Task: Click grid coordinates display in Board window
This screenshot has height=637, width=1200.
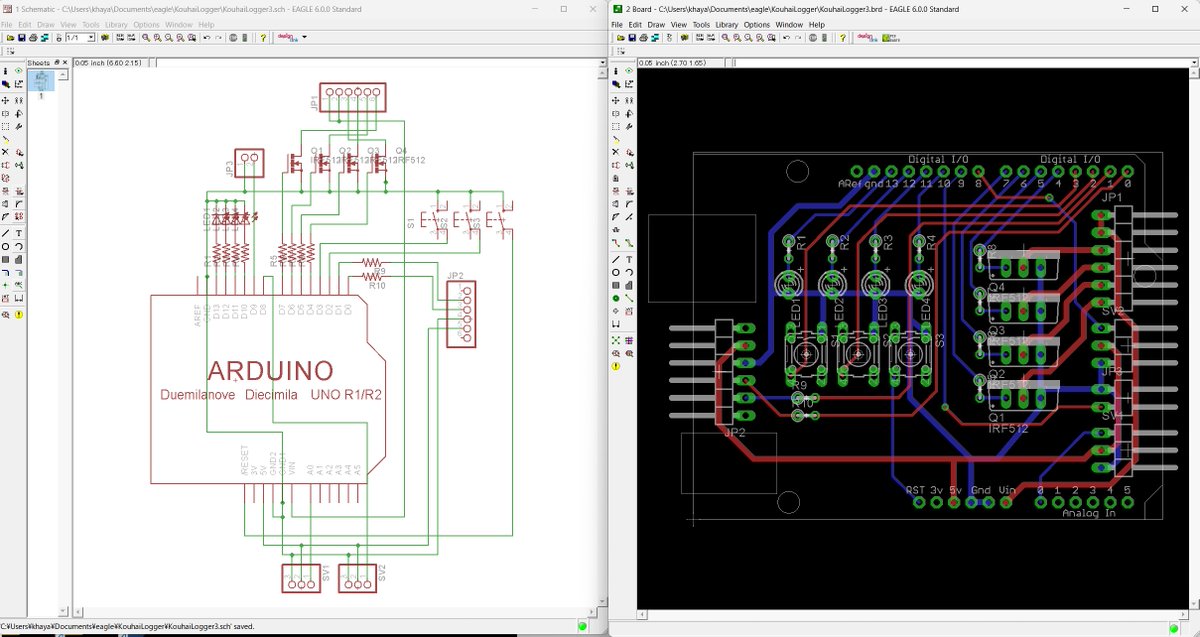Action: tap(681, 63)
